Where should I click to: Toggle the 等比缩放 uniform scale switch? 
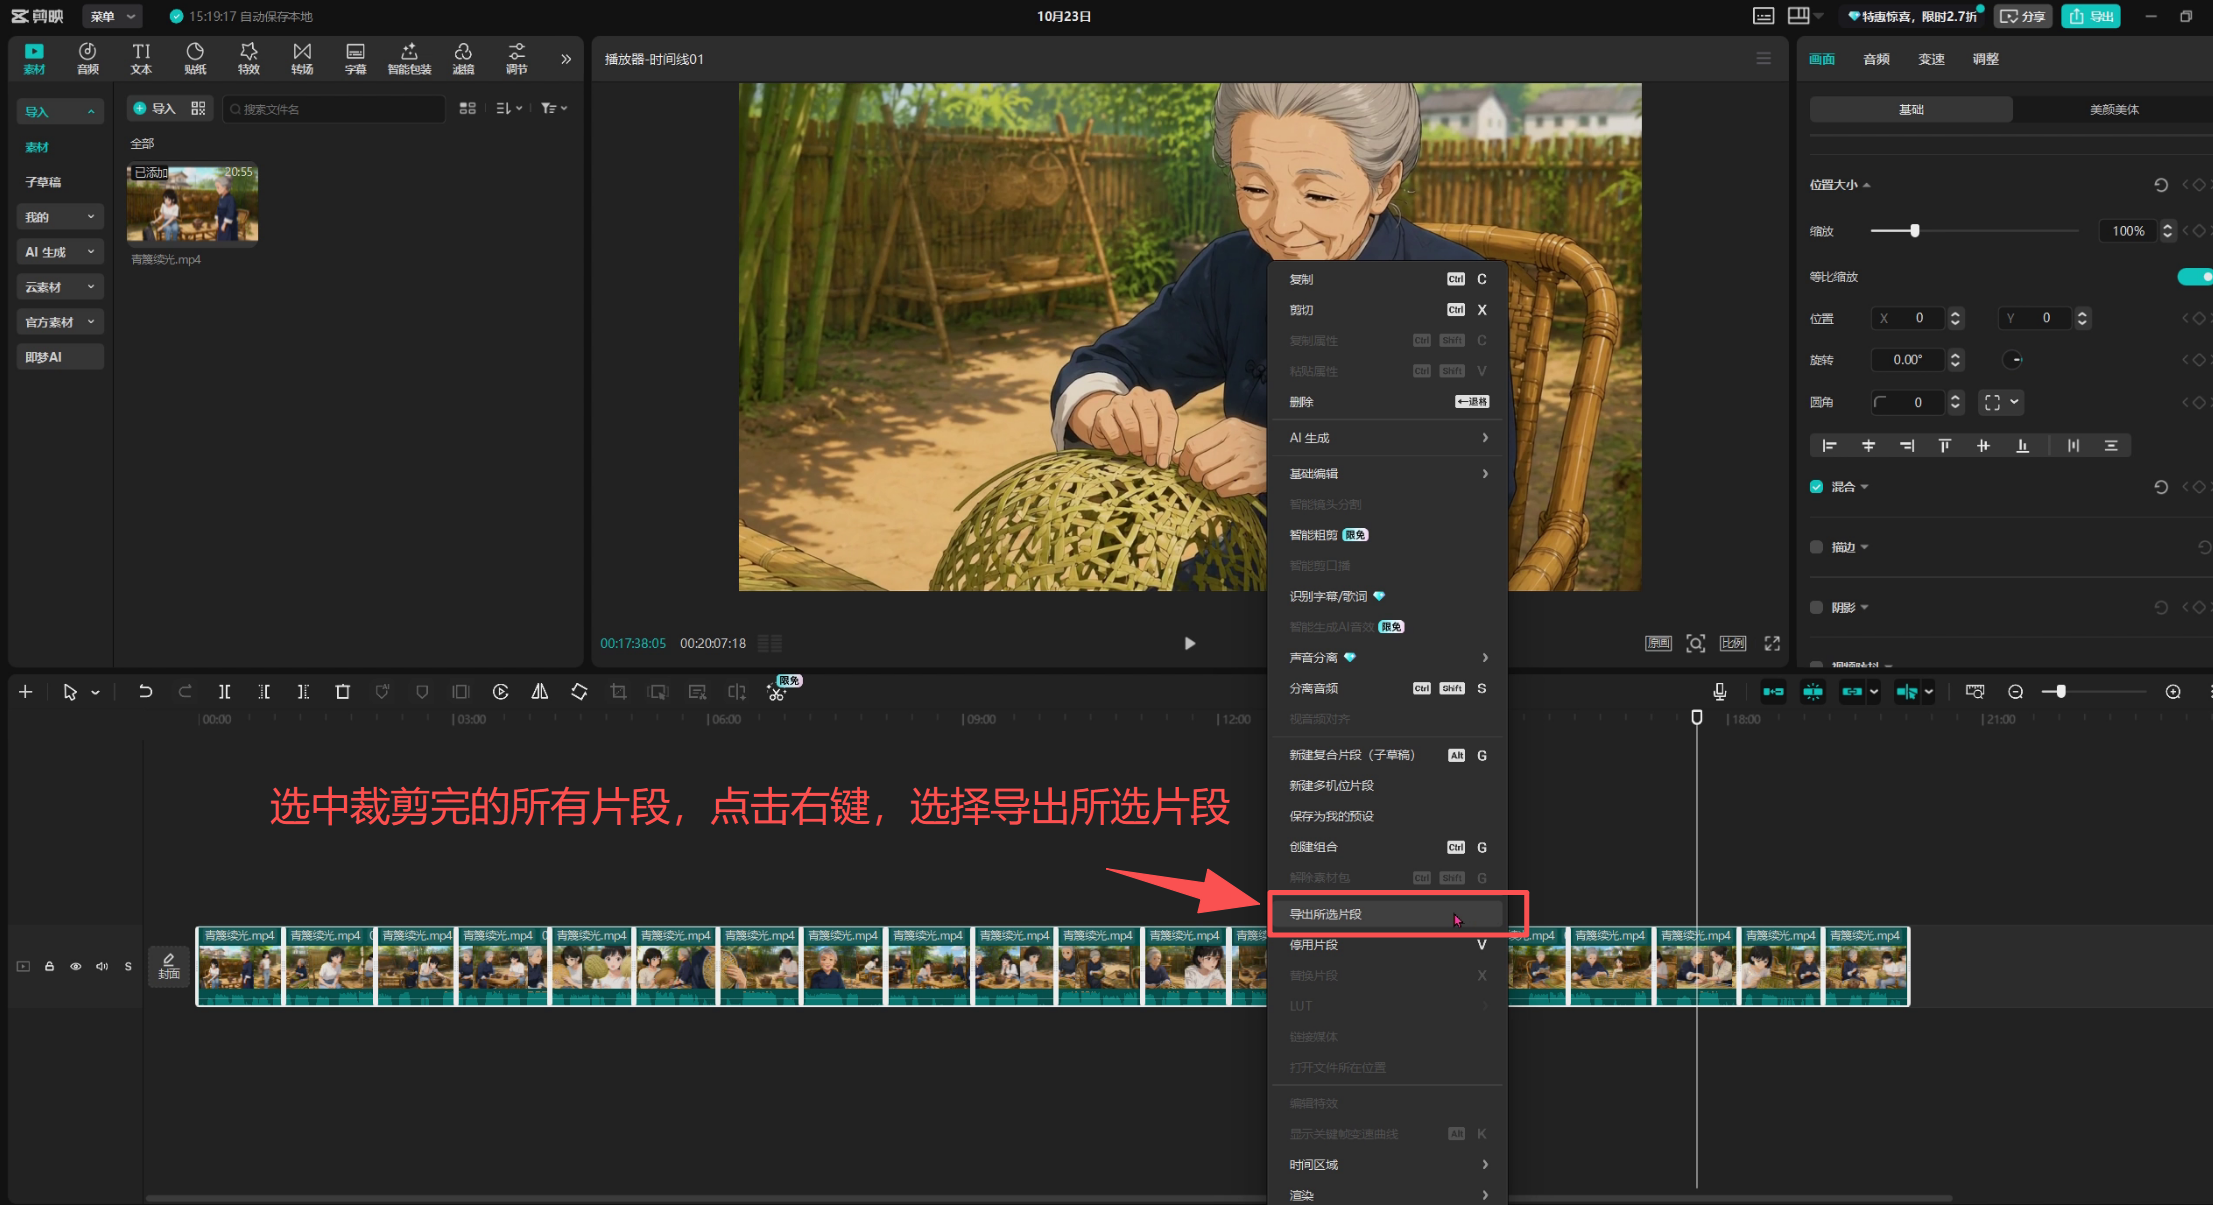2195,277
